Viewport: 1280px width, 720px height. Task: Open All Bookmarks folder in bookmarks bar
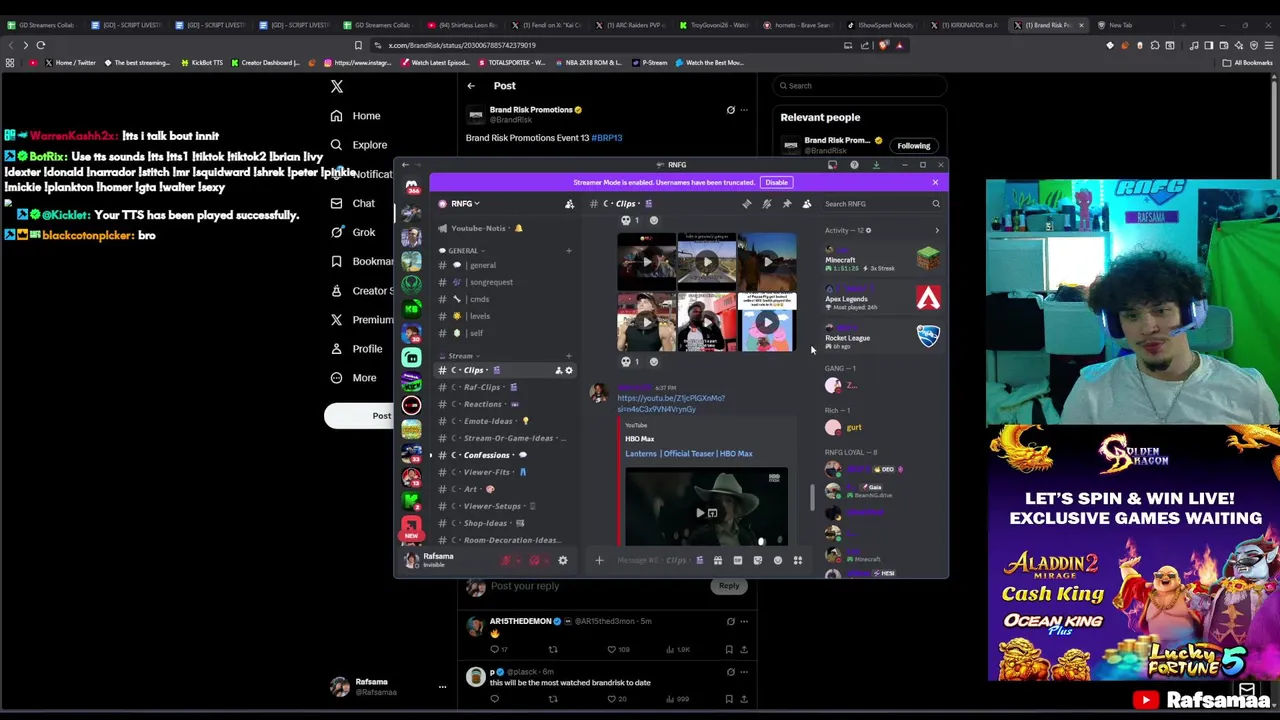coord(1248,63)
